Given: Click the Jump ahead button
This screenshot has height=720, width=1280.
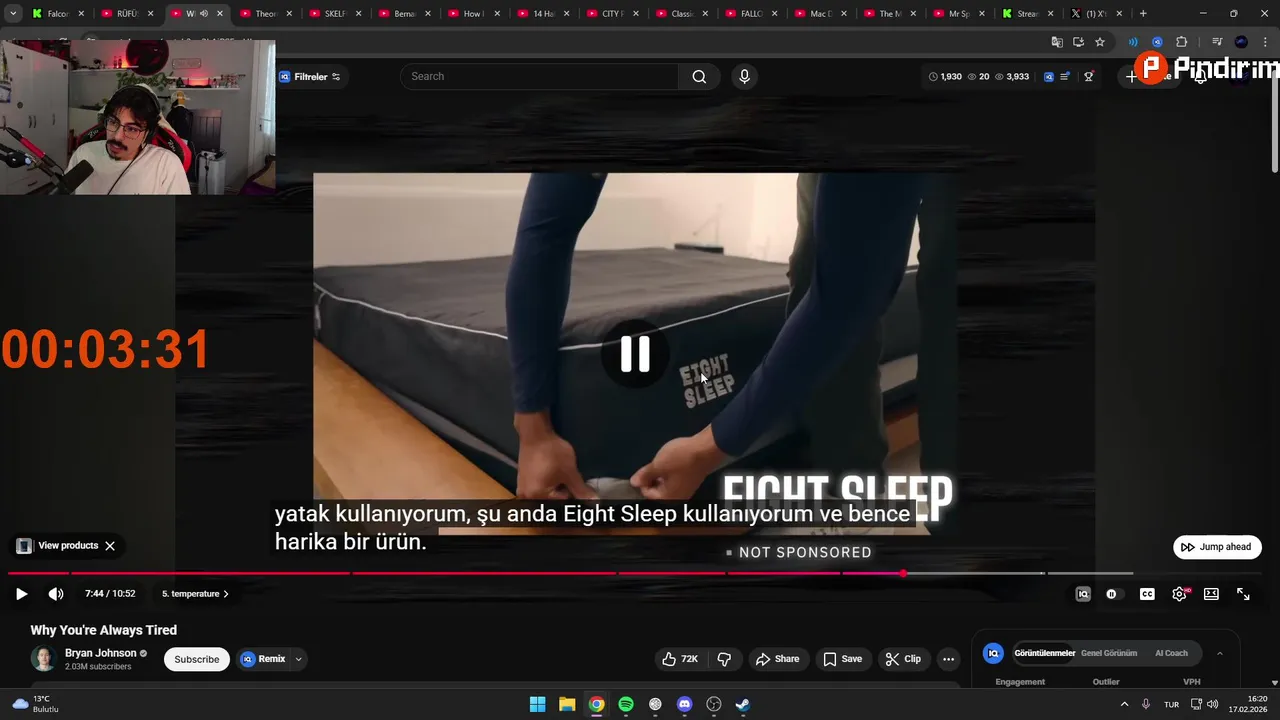Looking at the screenshot, I should (1217, 547).
